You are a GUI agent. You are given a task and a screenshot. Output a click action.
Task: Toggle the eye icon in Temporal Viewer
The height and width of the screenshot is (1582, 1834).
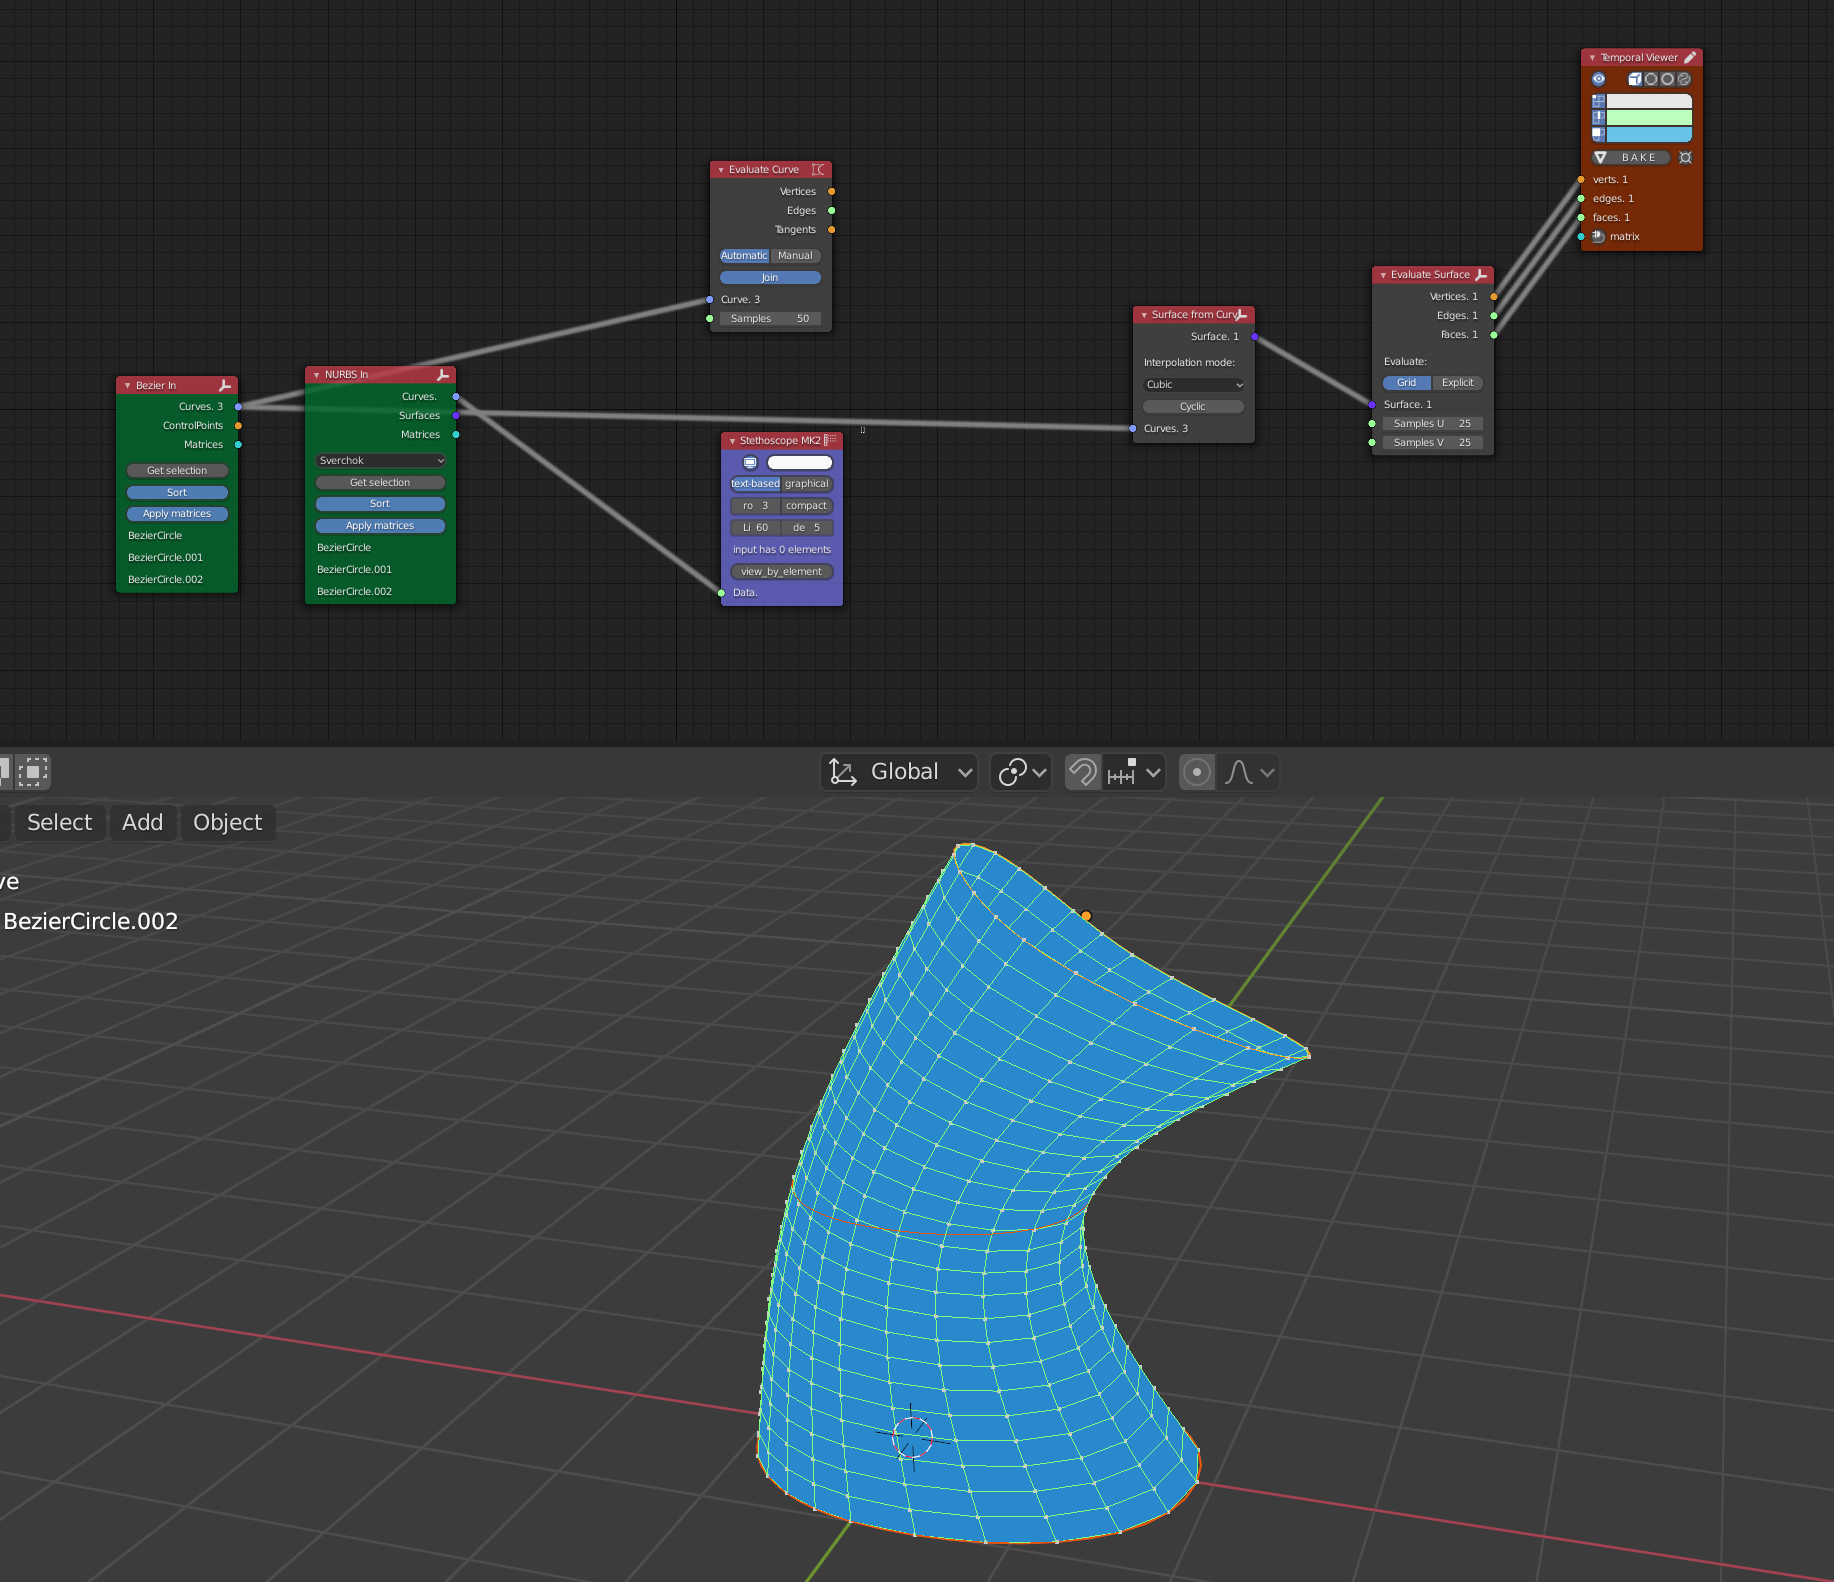coord(1598,79)
